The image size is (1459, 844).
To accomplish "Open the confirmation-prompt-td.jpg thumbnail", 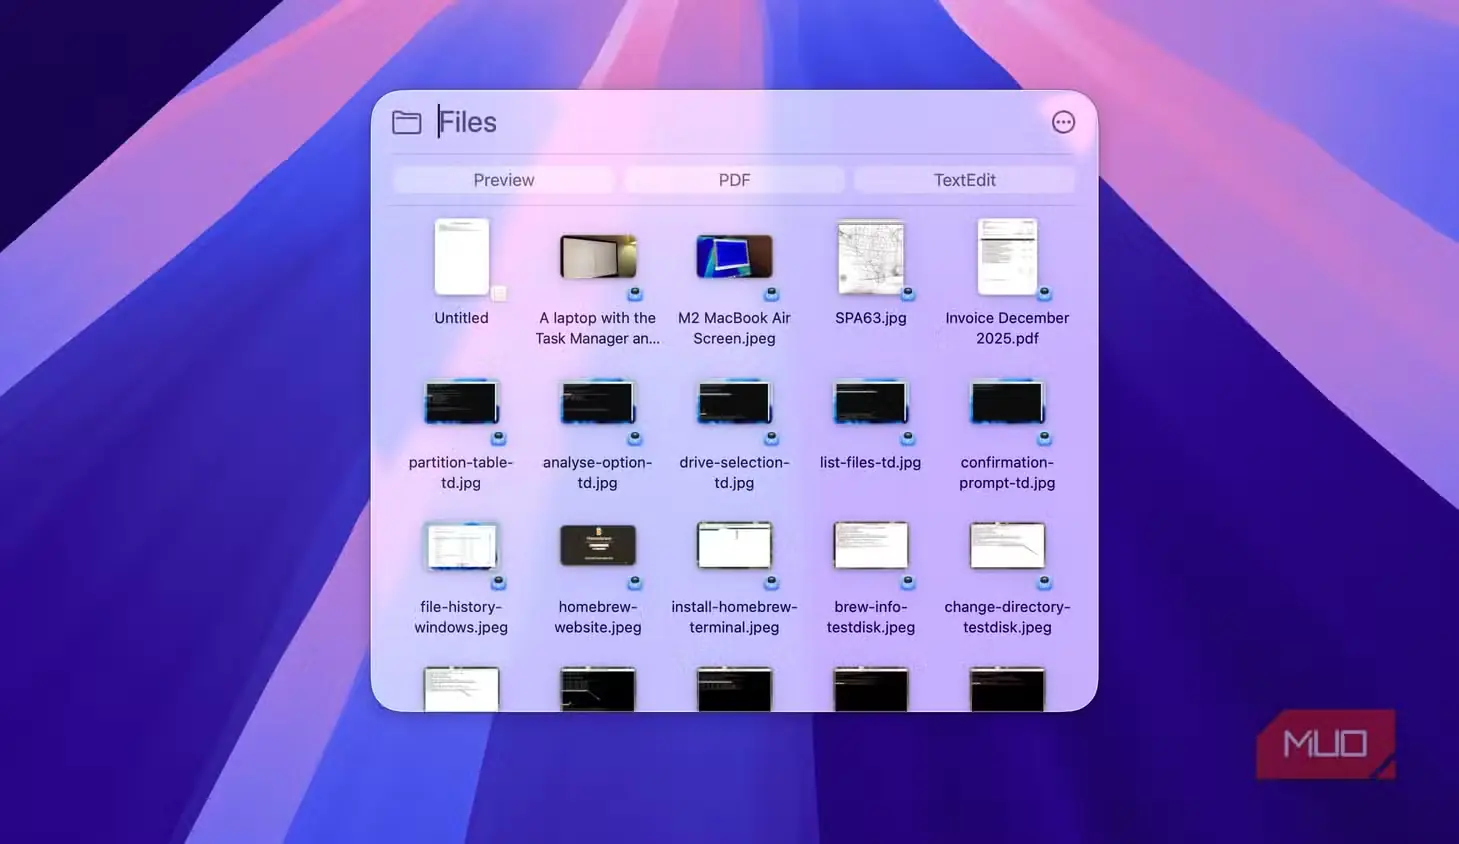I will pos(1007,403).
